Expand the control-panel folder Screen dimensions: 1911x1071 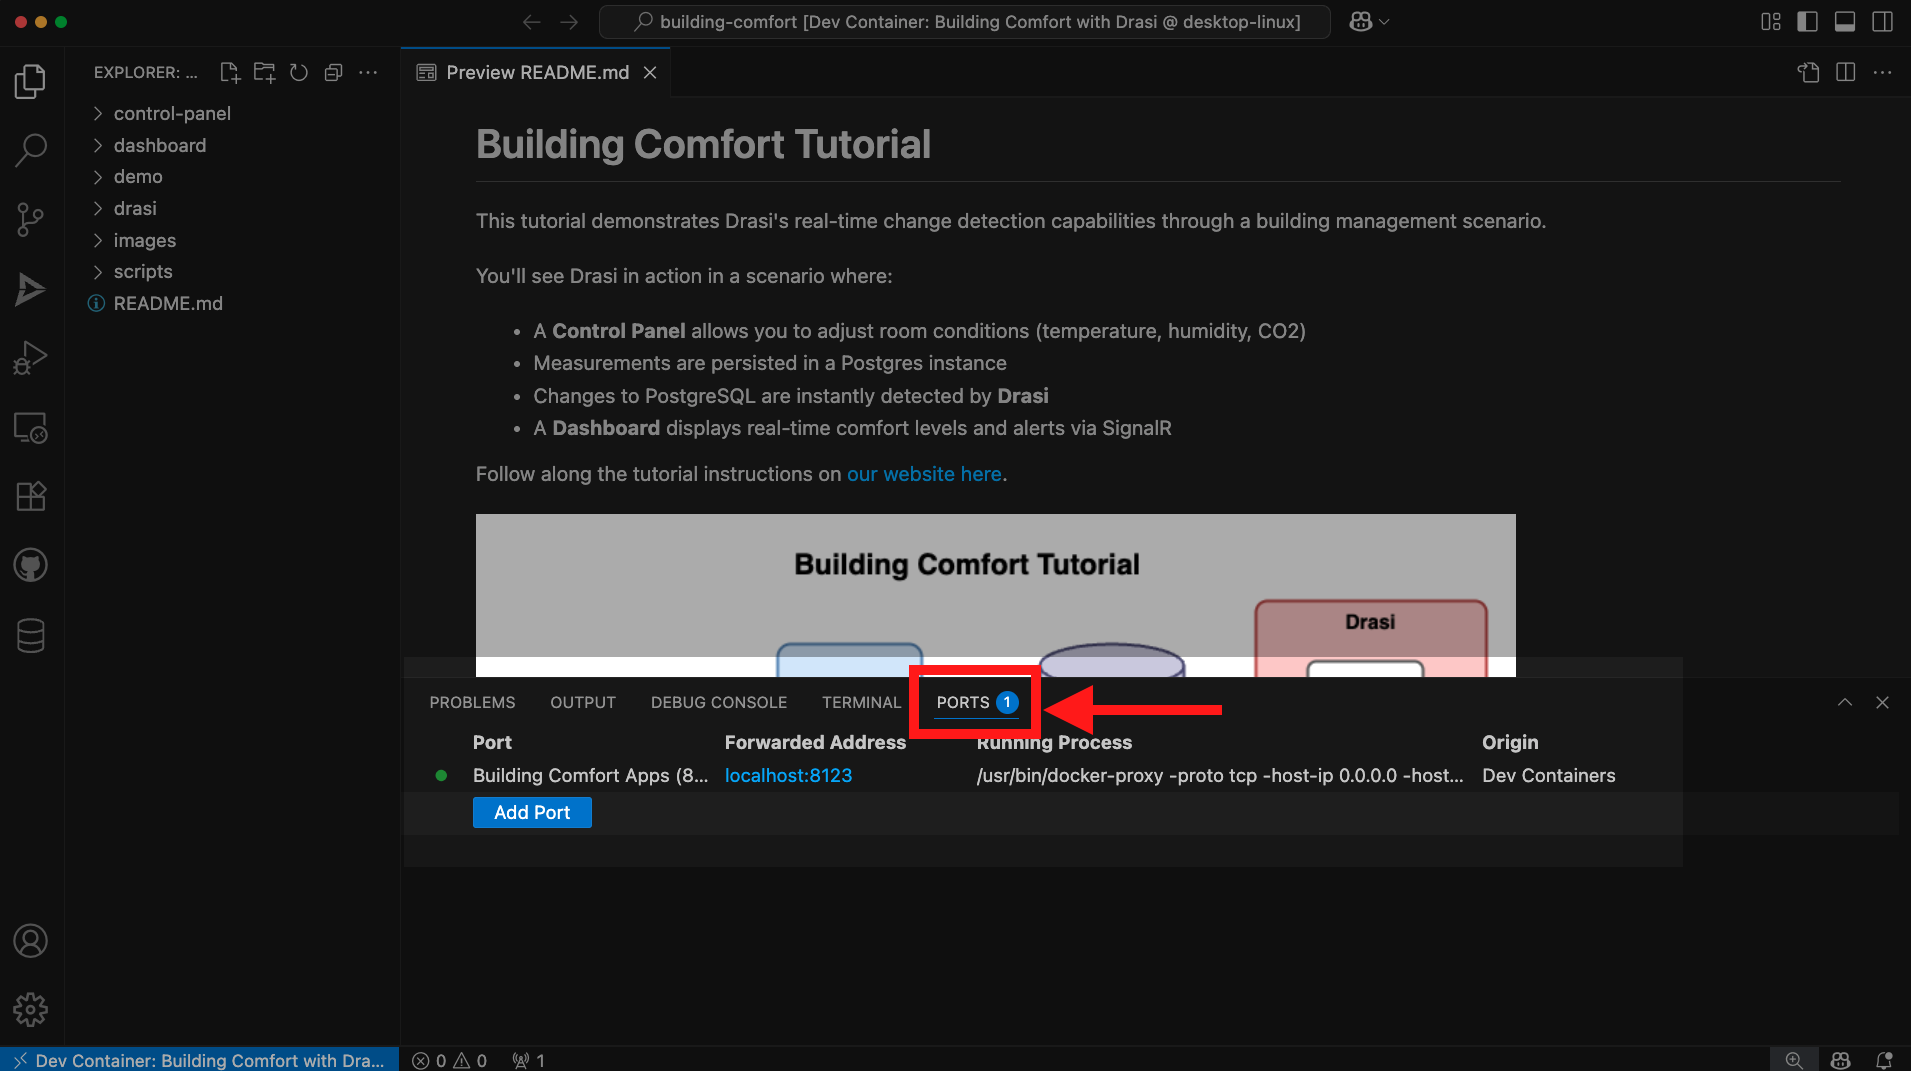pyautogui.click(x=171, y=113)
